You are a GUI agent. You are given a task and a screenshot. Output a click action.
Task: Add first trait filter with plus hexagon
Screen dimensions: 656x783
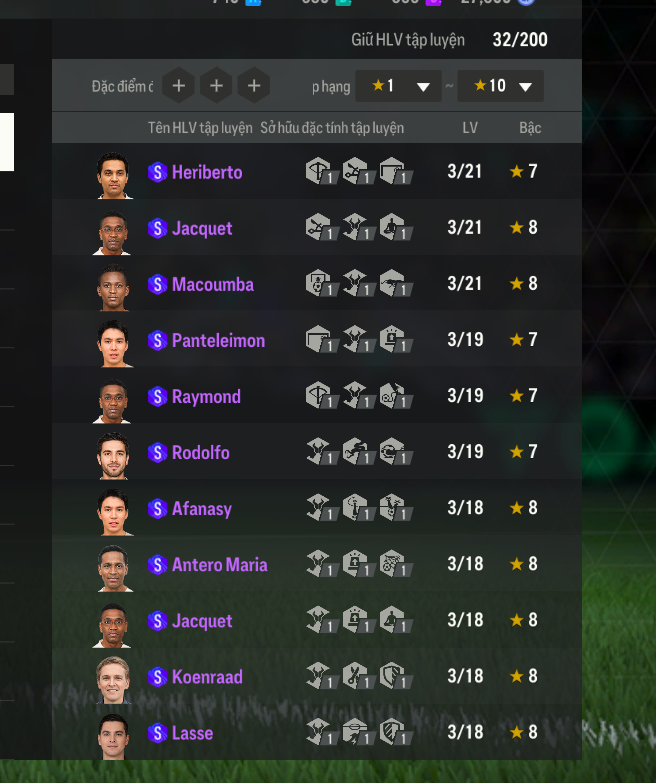(x=178, y=85)
